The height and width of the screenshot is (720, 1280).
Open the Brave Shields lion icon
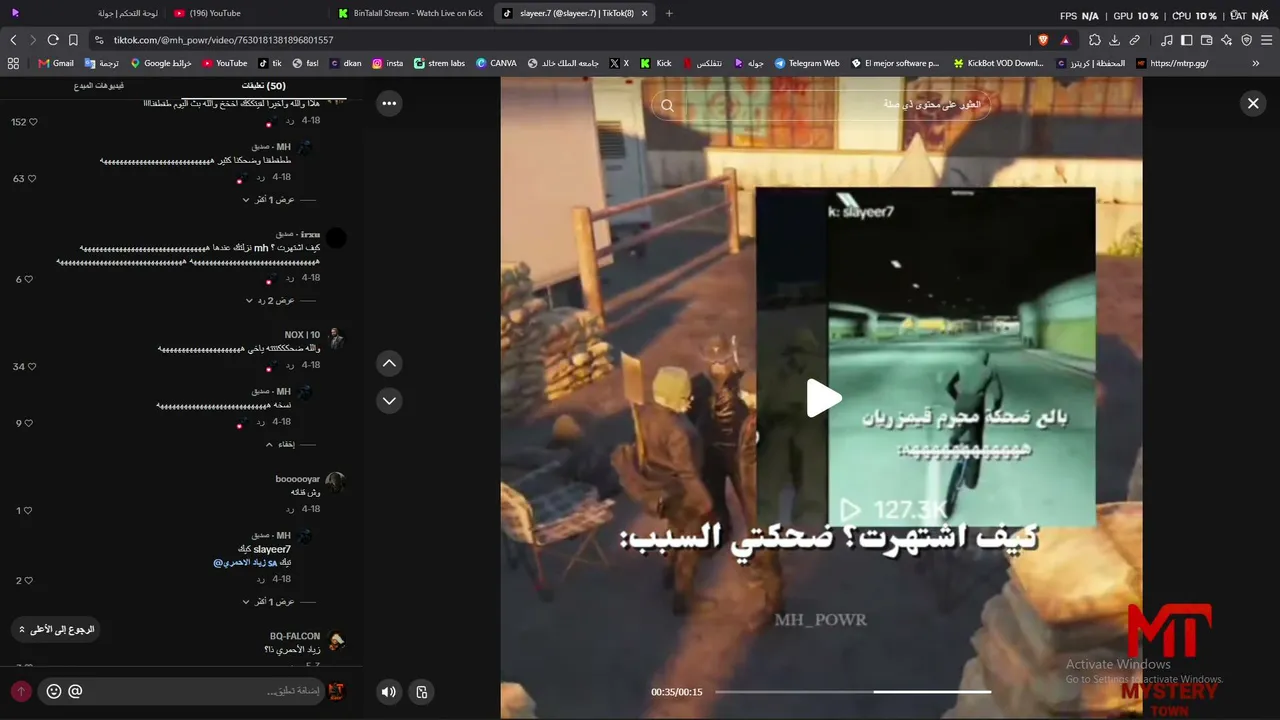pyautogui.click(x=1043, y=40)
